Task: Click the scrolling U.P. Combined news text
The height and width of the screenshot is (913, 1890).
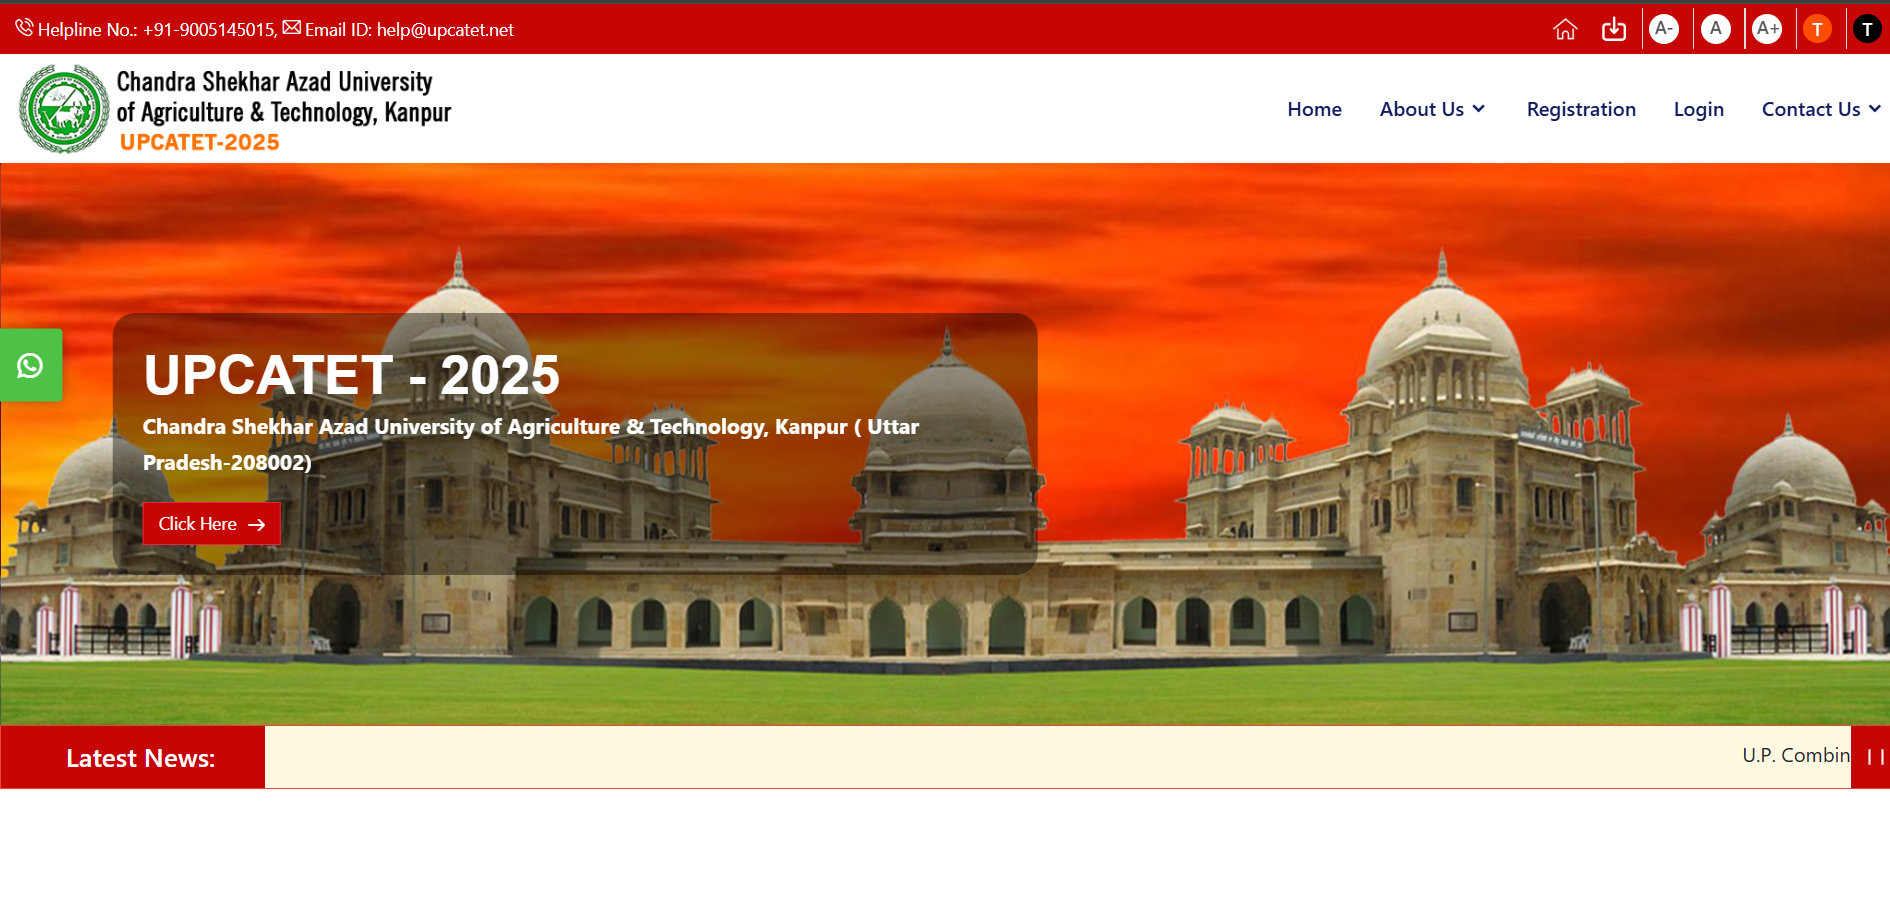Action: coord(1796,755)
